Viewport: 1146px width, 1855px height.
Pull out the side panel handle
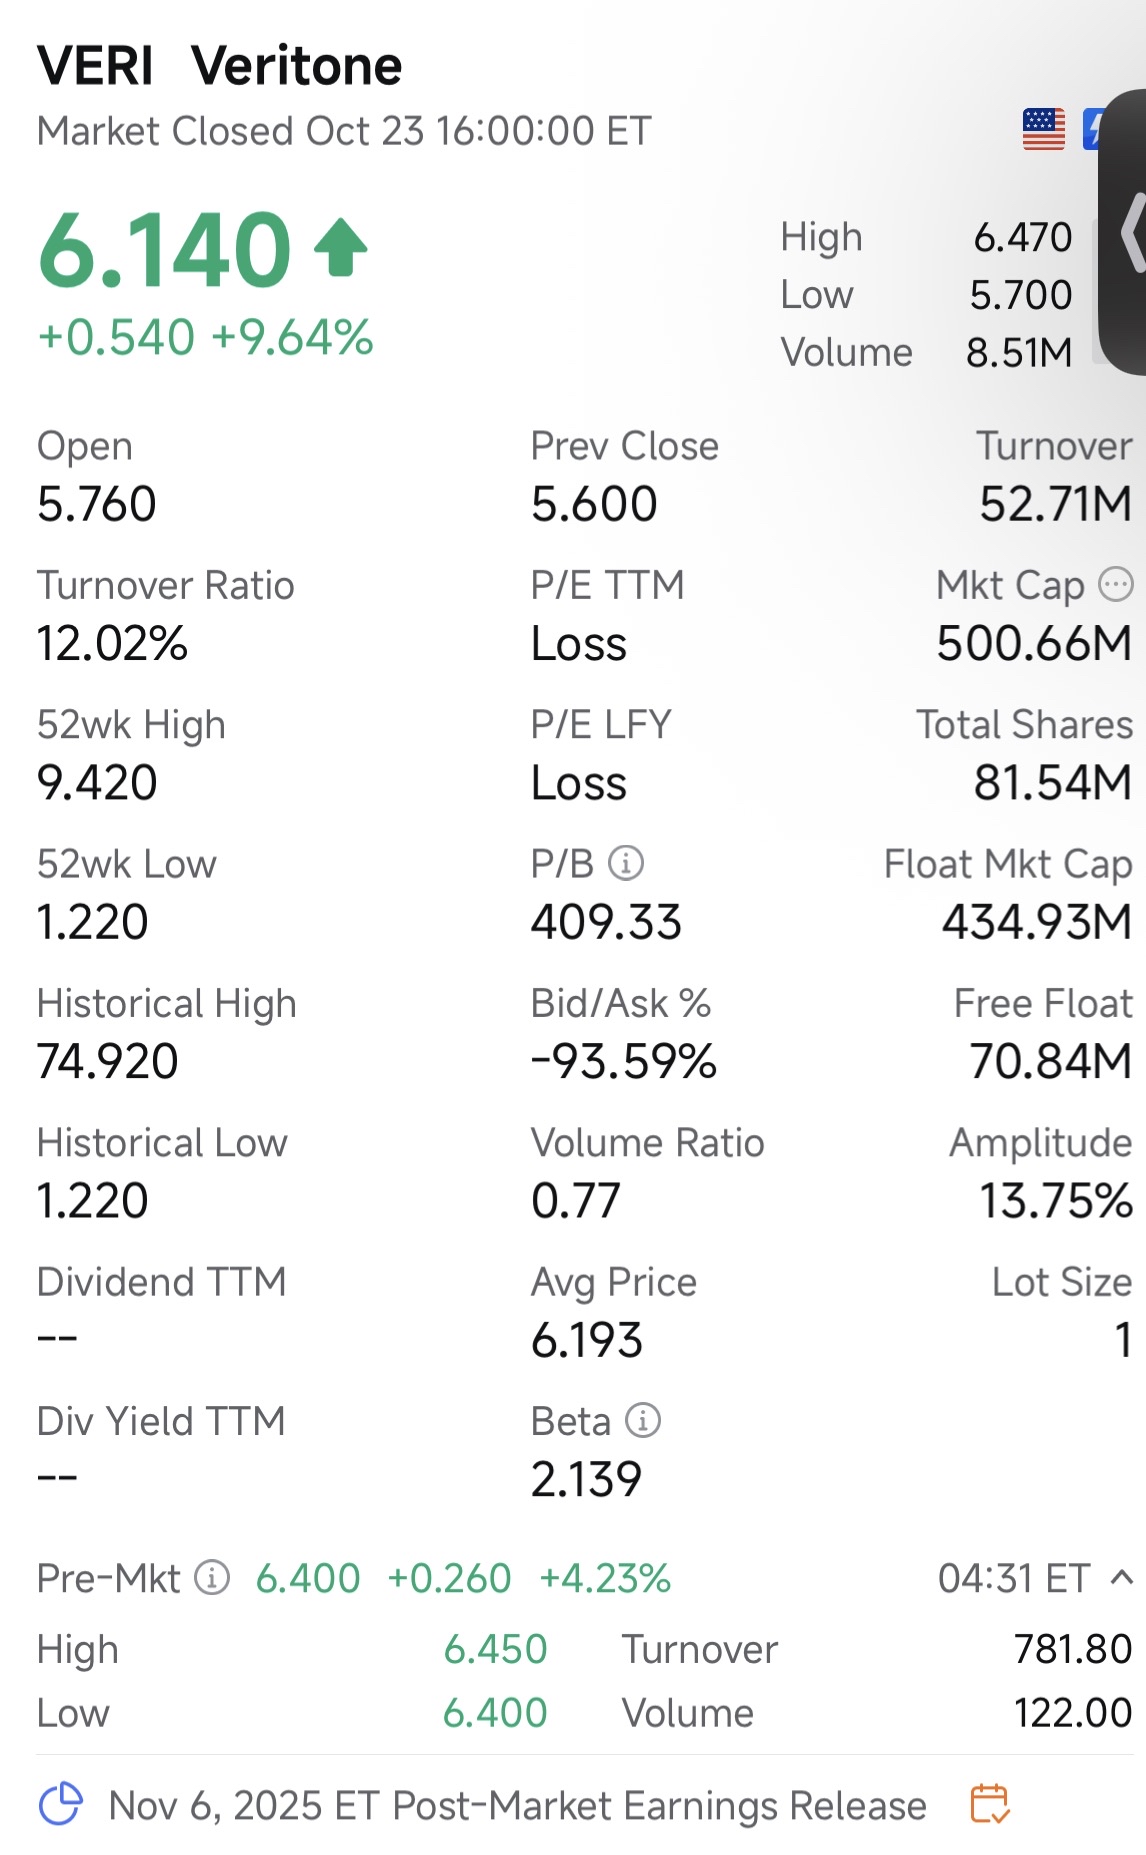(1127, 232)
